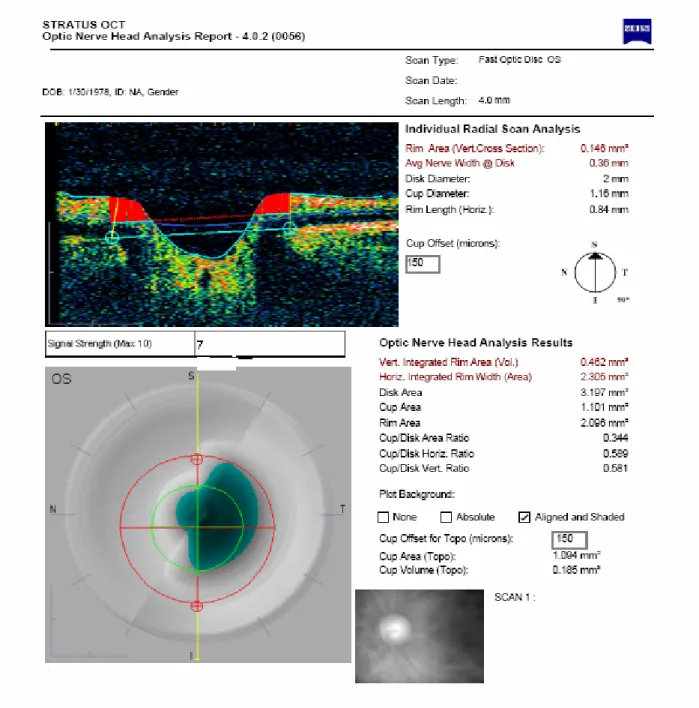Click the 'Individual Radial Scan Analysis' heading

[492, 129]
